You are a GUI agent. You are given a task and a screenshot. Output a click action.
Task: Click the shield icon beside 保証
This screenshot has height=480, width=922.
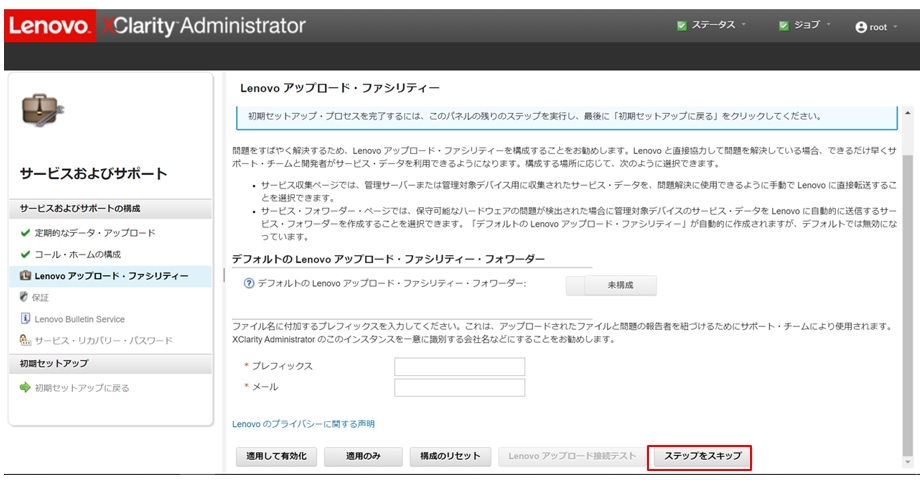click(x=25, y=297)
